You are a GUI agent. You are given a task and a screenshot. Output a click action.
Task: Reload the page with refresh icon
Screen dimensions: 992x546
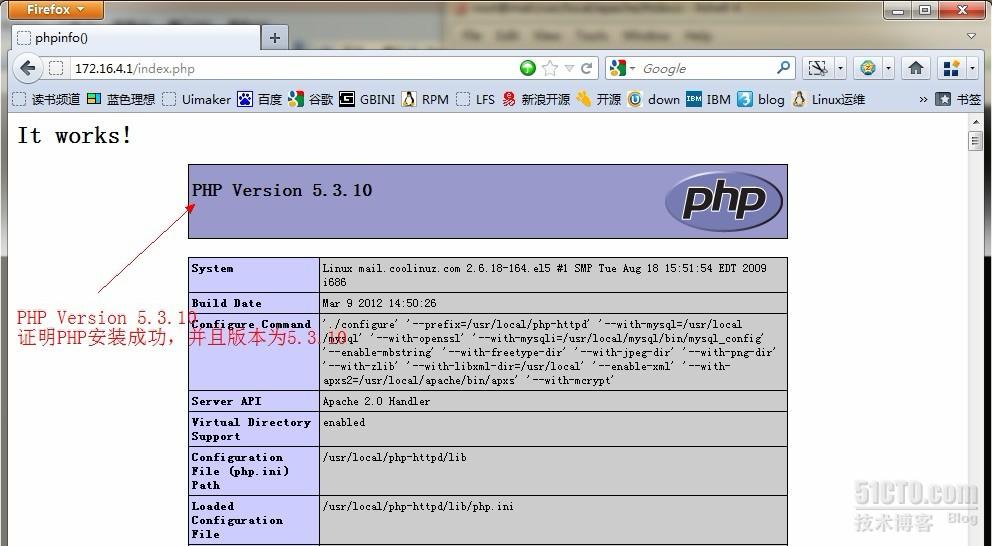tap(586, 68)
